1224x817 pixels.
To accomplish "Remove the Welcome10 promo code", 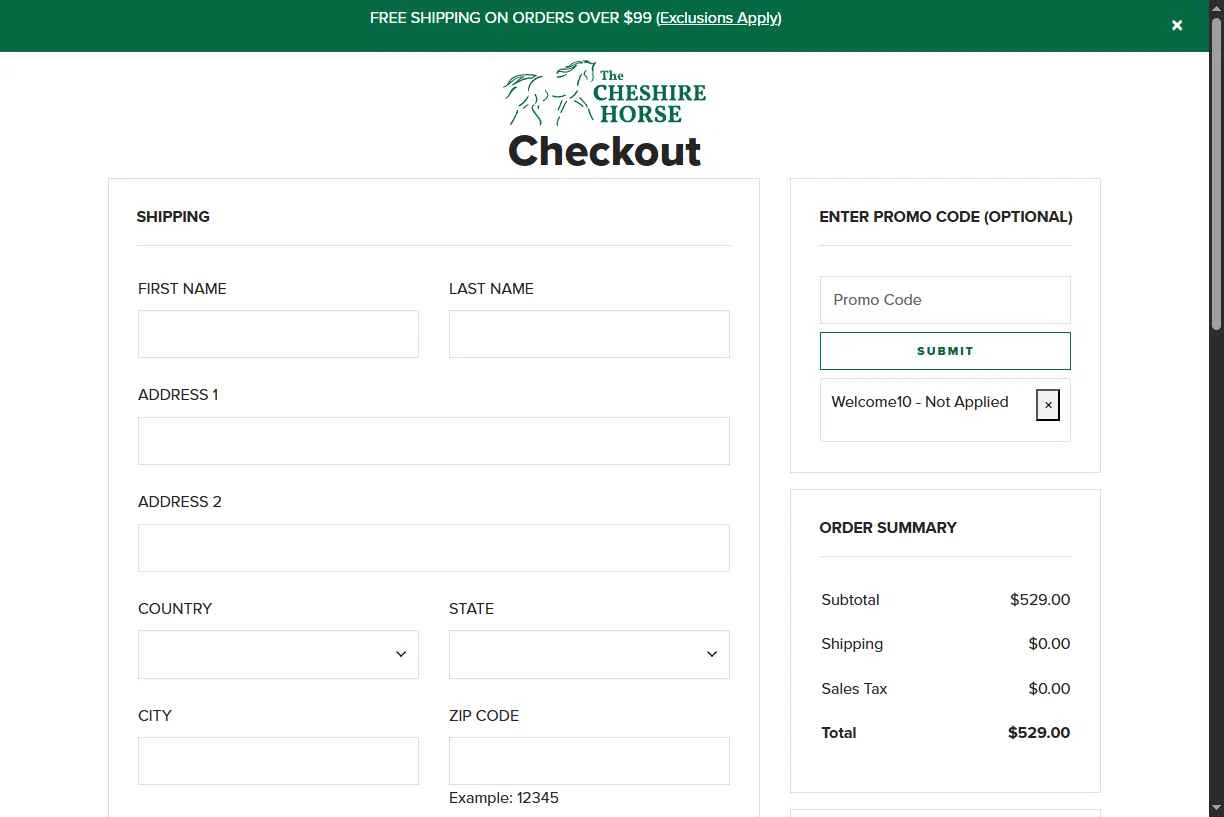I will click(x=1048, y=405).
